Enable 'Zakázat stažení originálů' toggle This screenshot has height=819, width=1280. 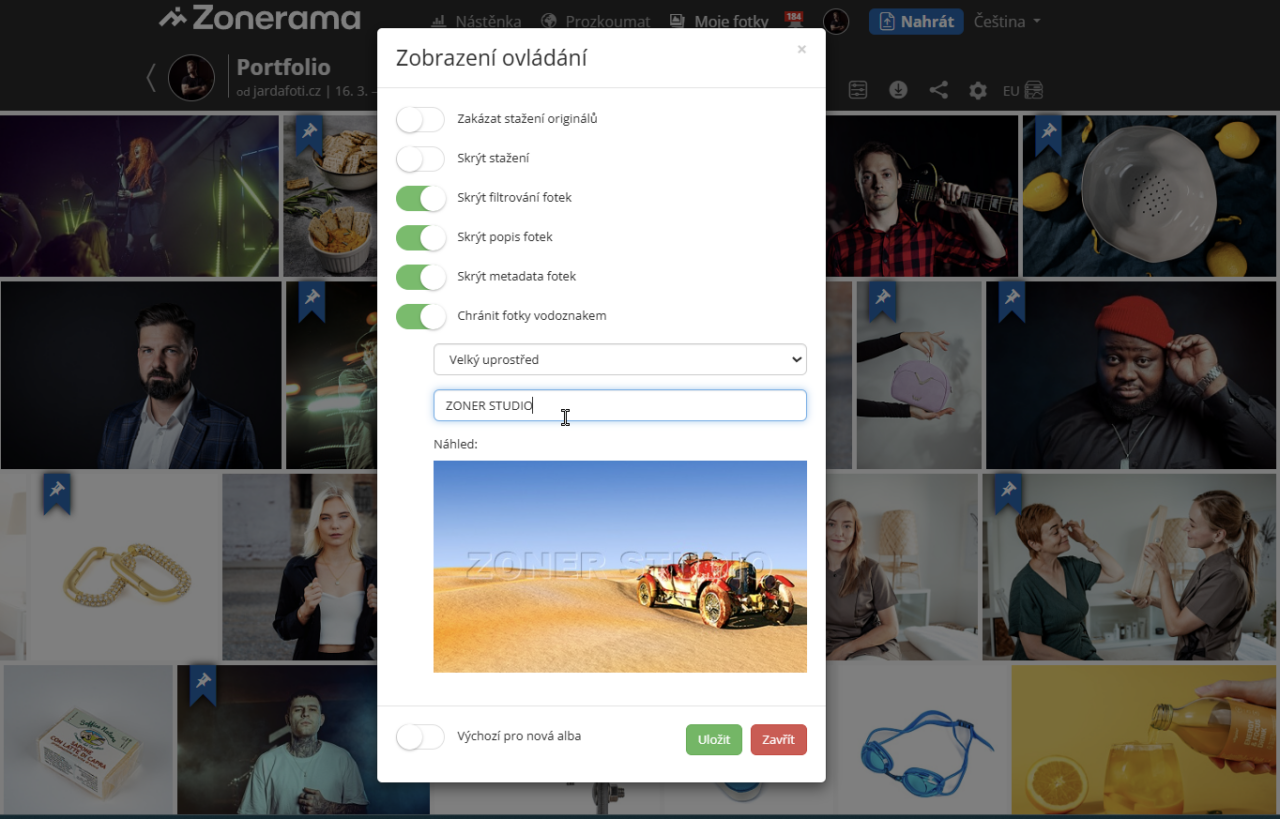pos(421,119)
